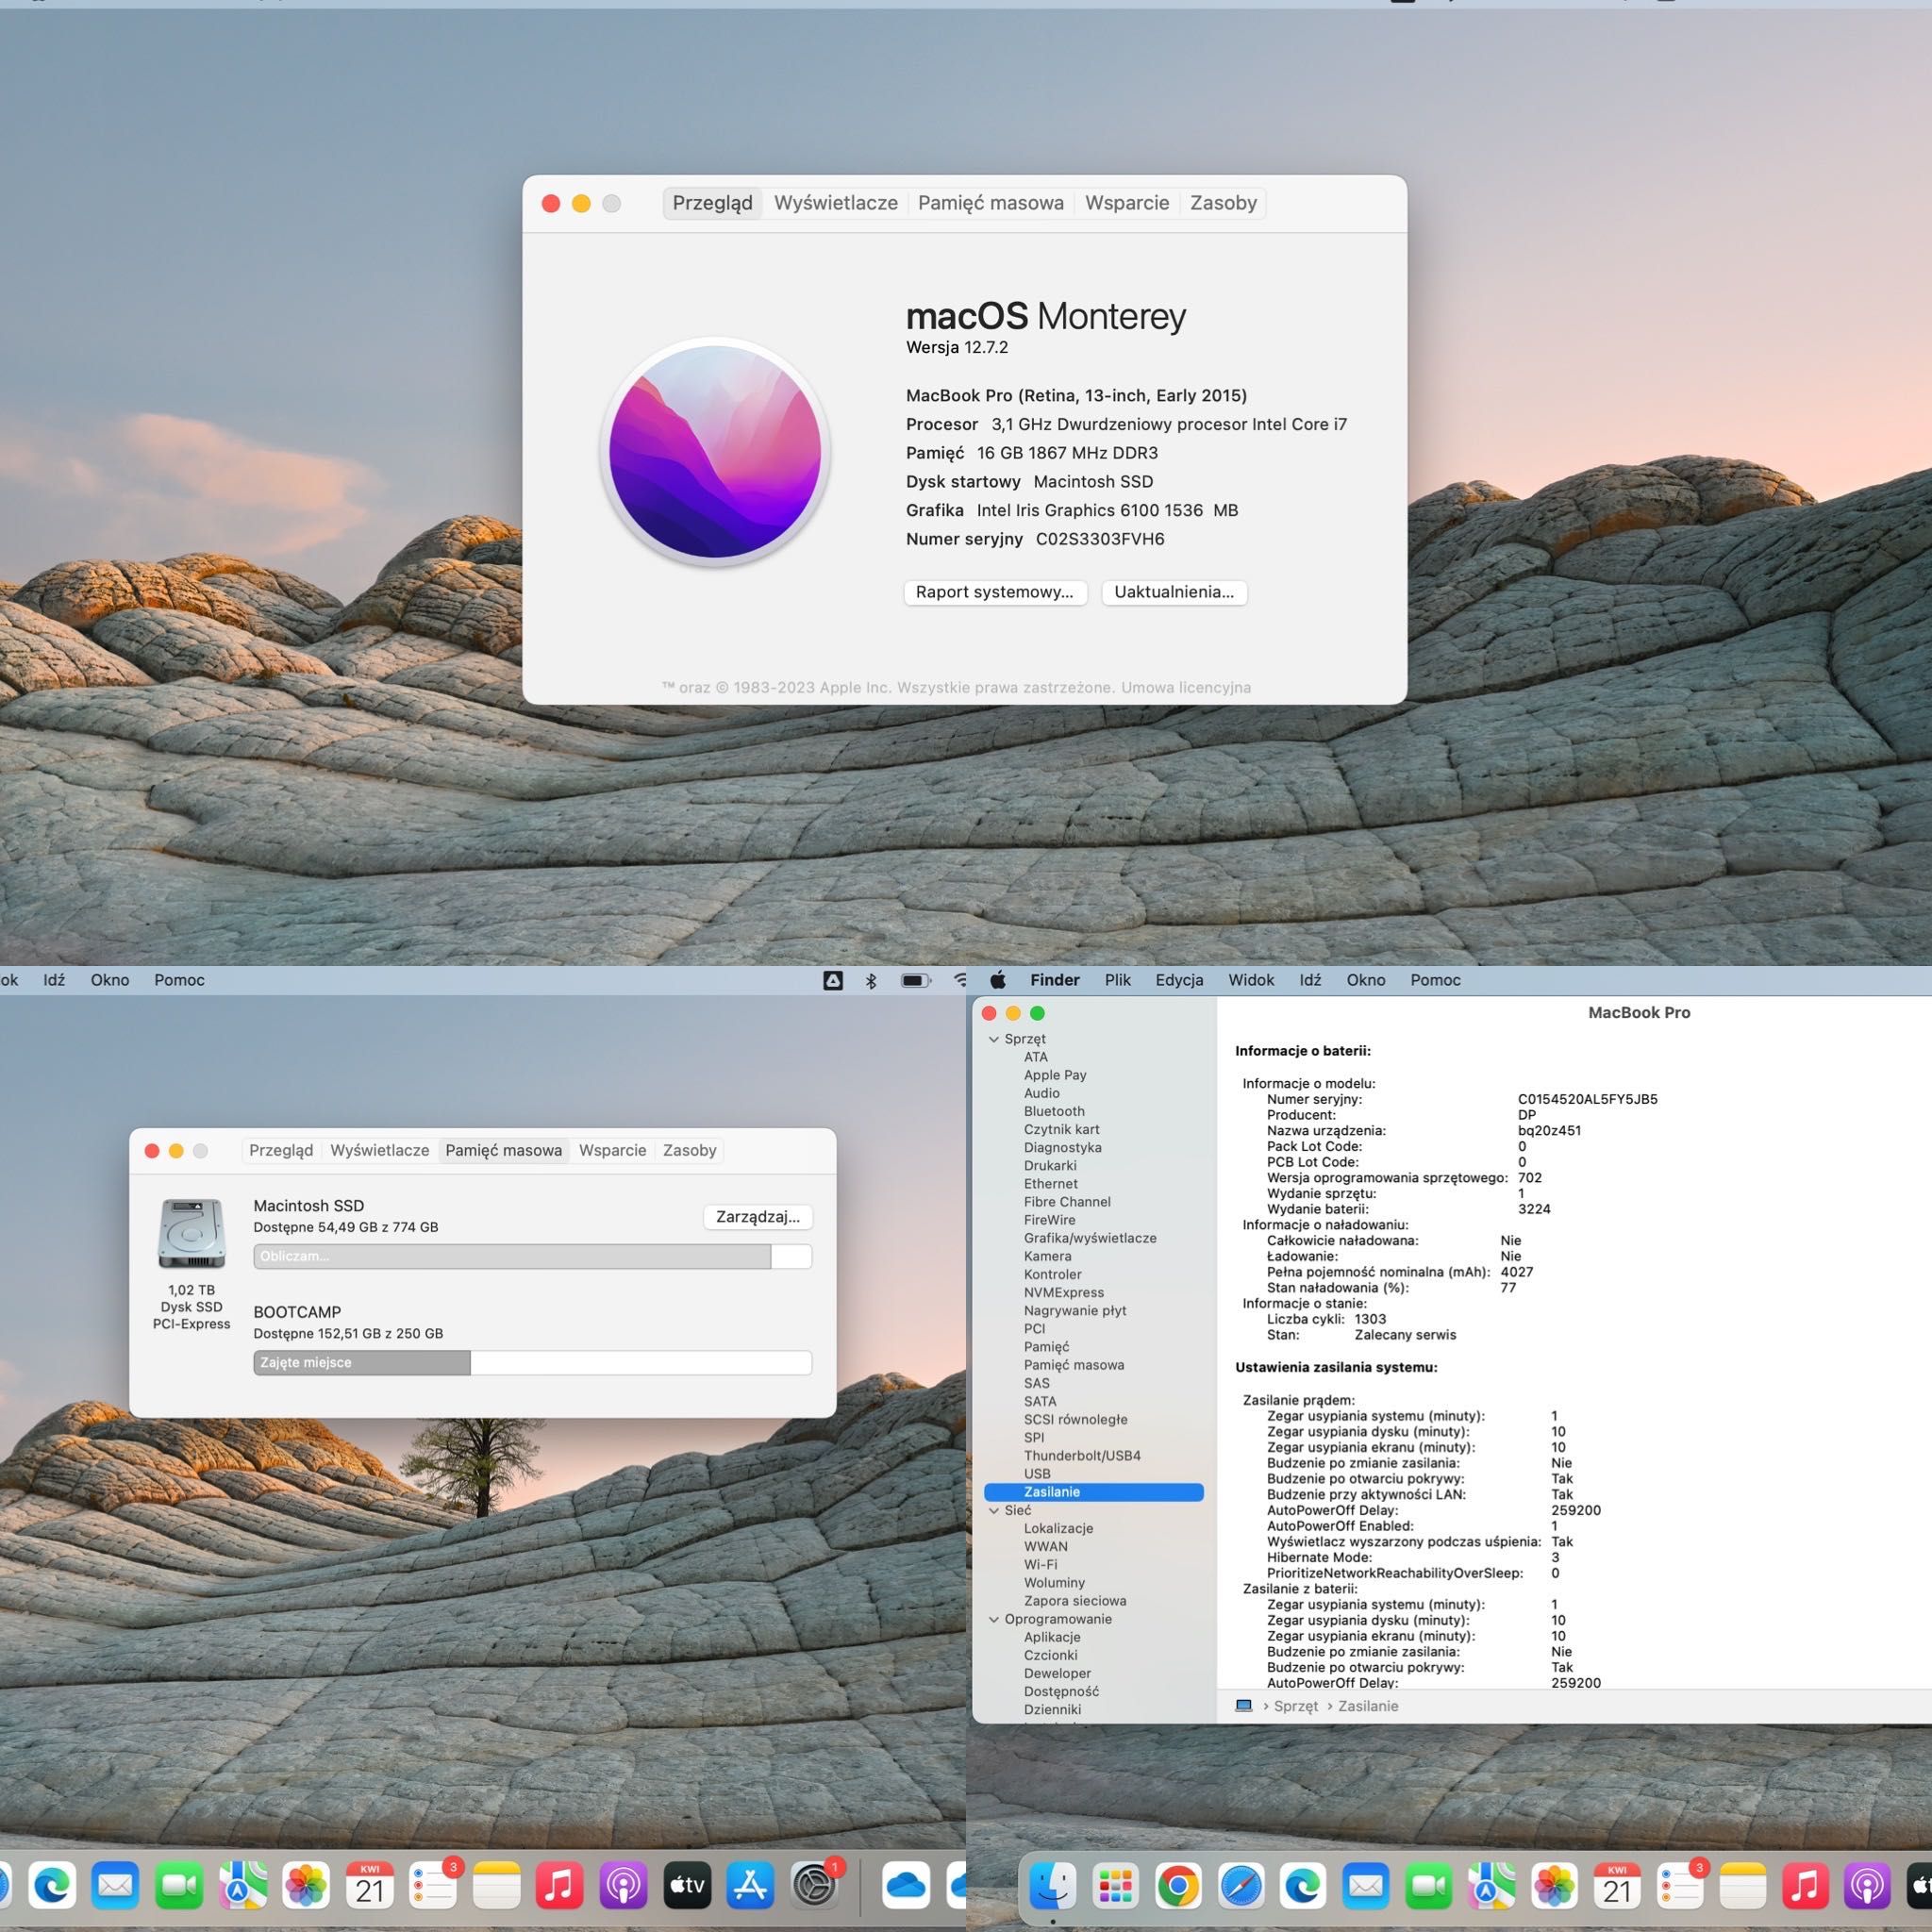
Task: Collapse the Sprzęt tree section
Action: tap(994, 1039)
